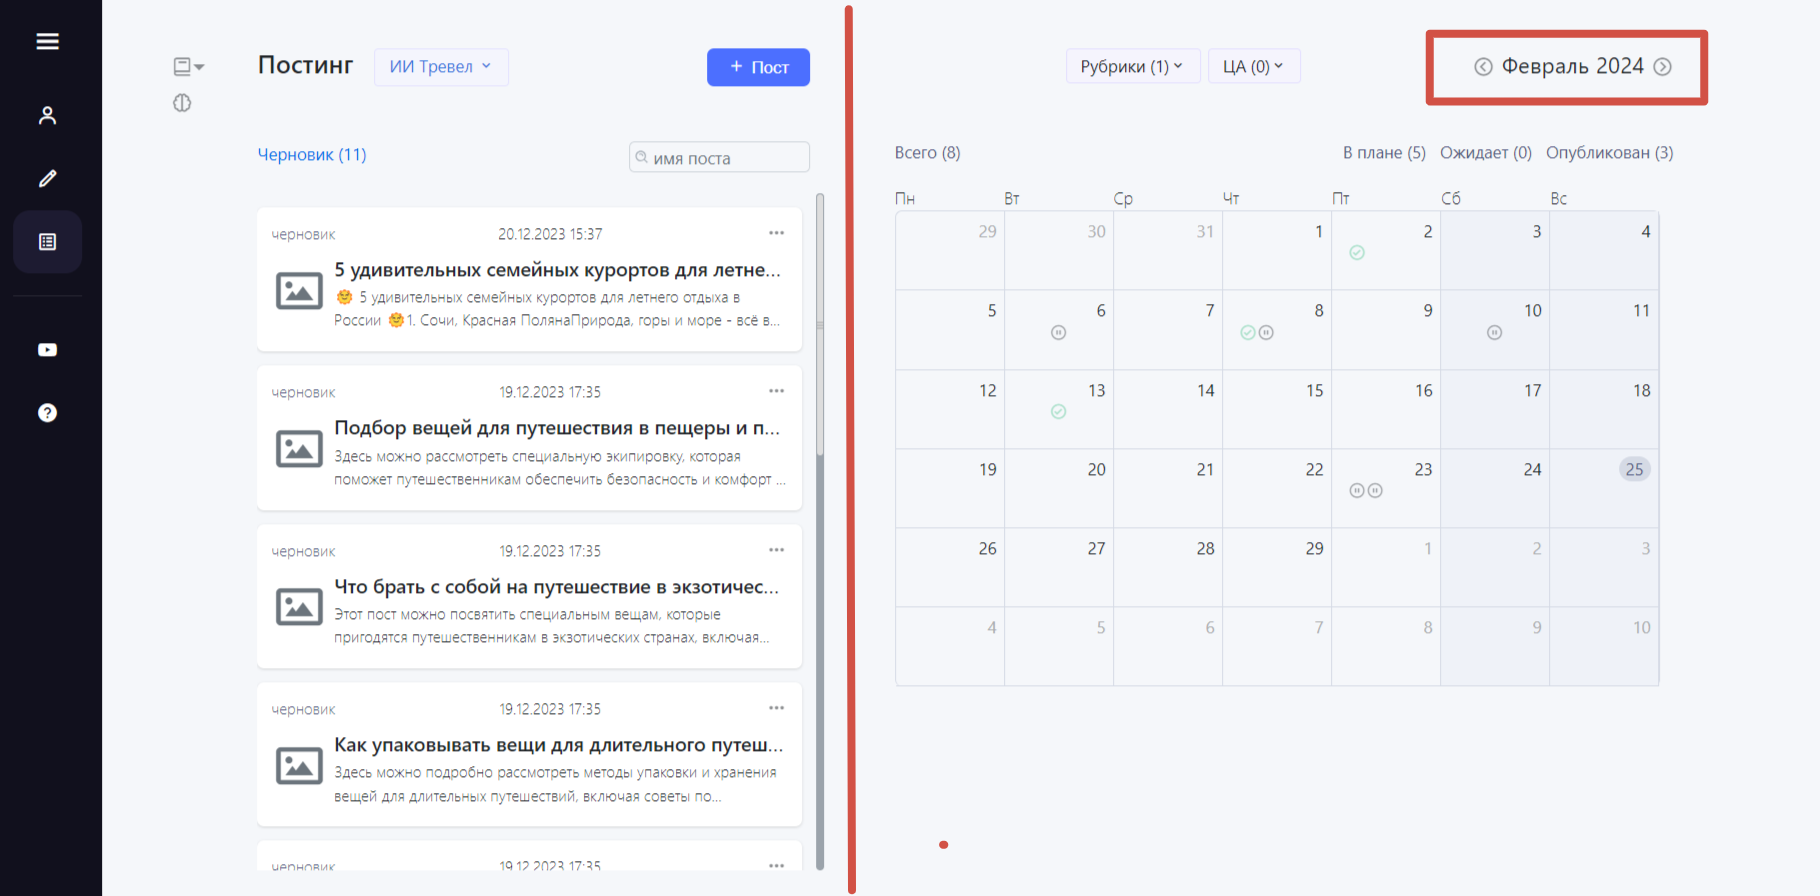Open the Черновик (11) tab

point(312,154)
